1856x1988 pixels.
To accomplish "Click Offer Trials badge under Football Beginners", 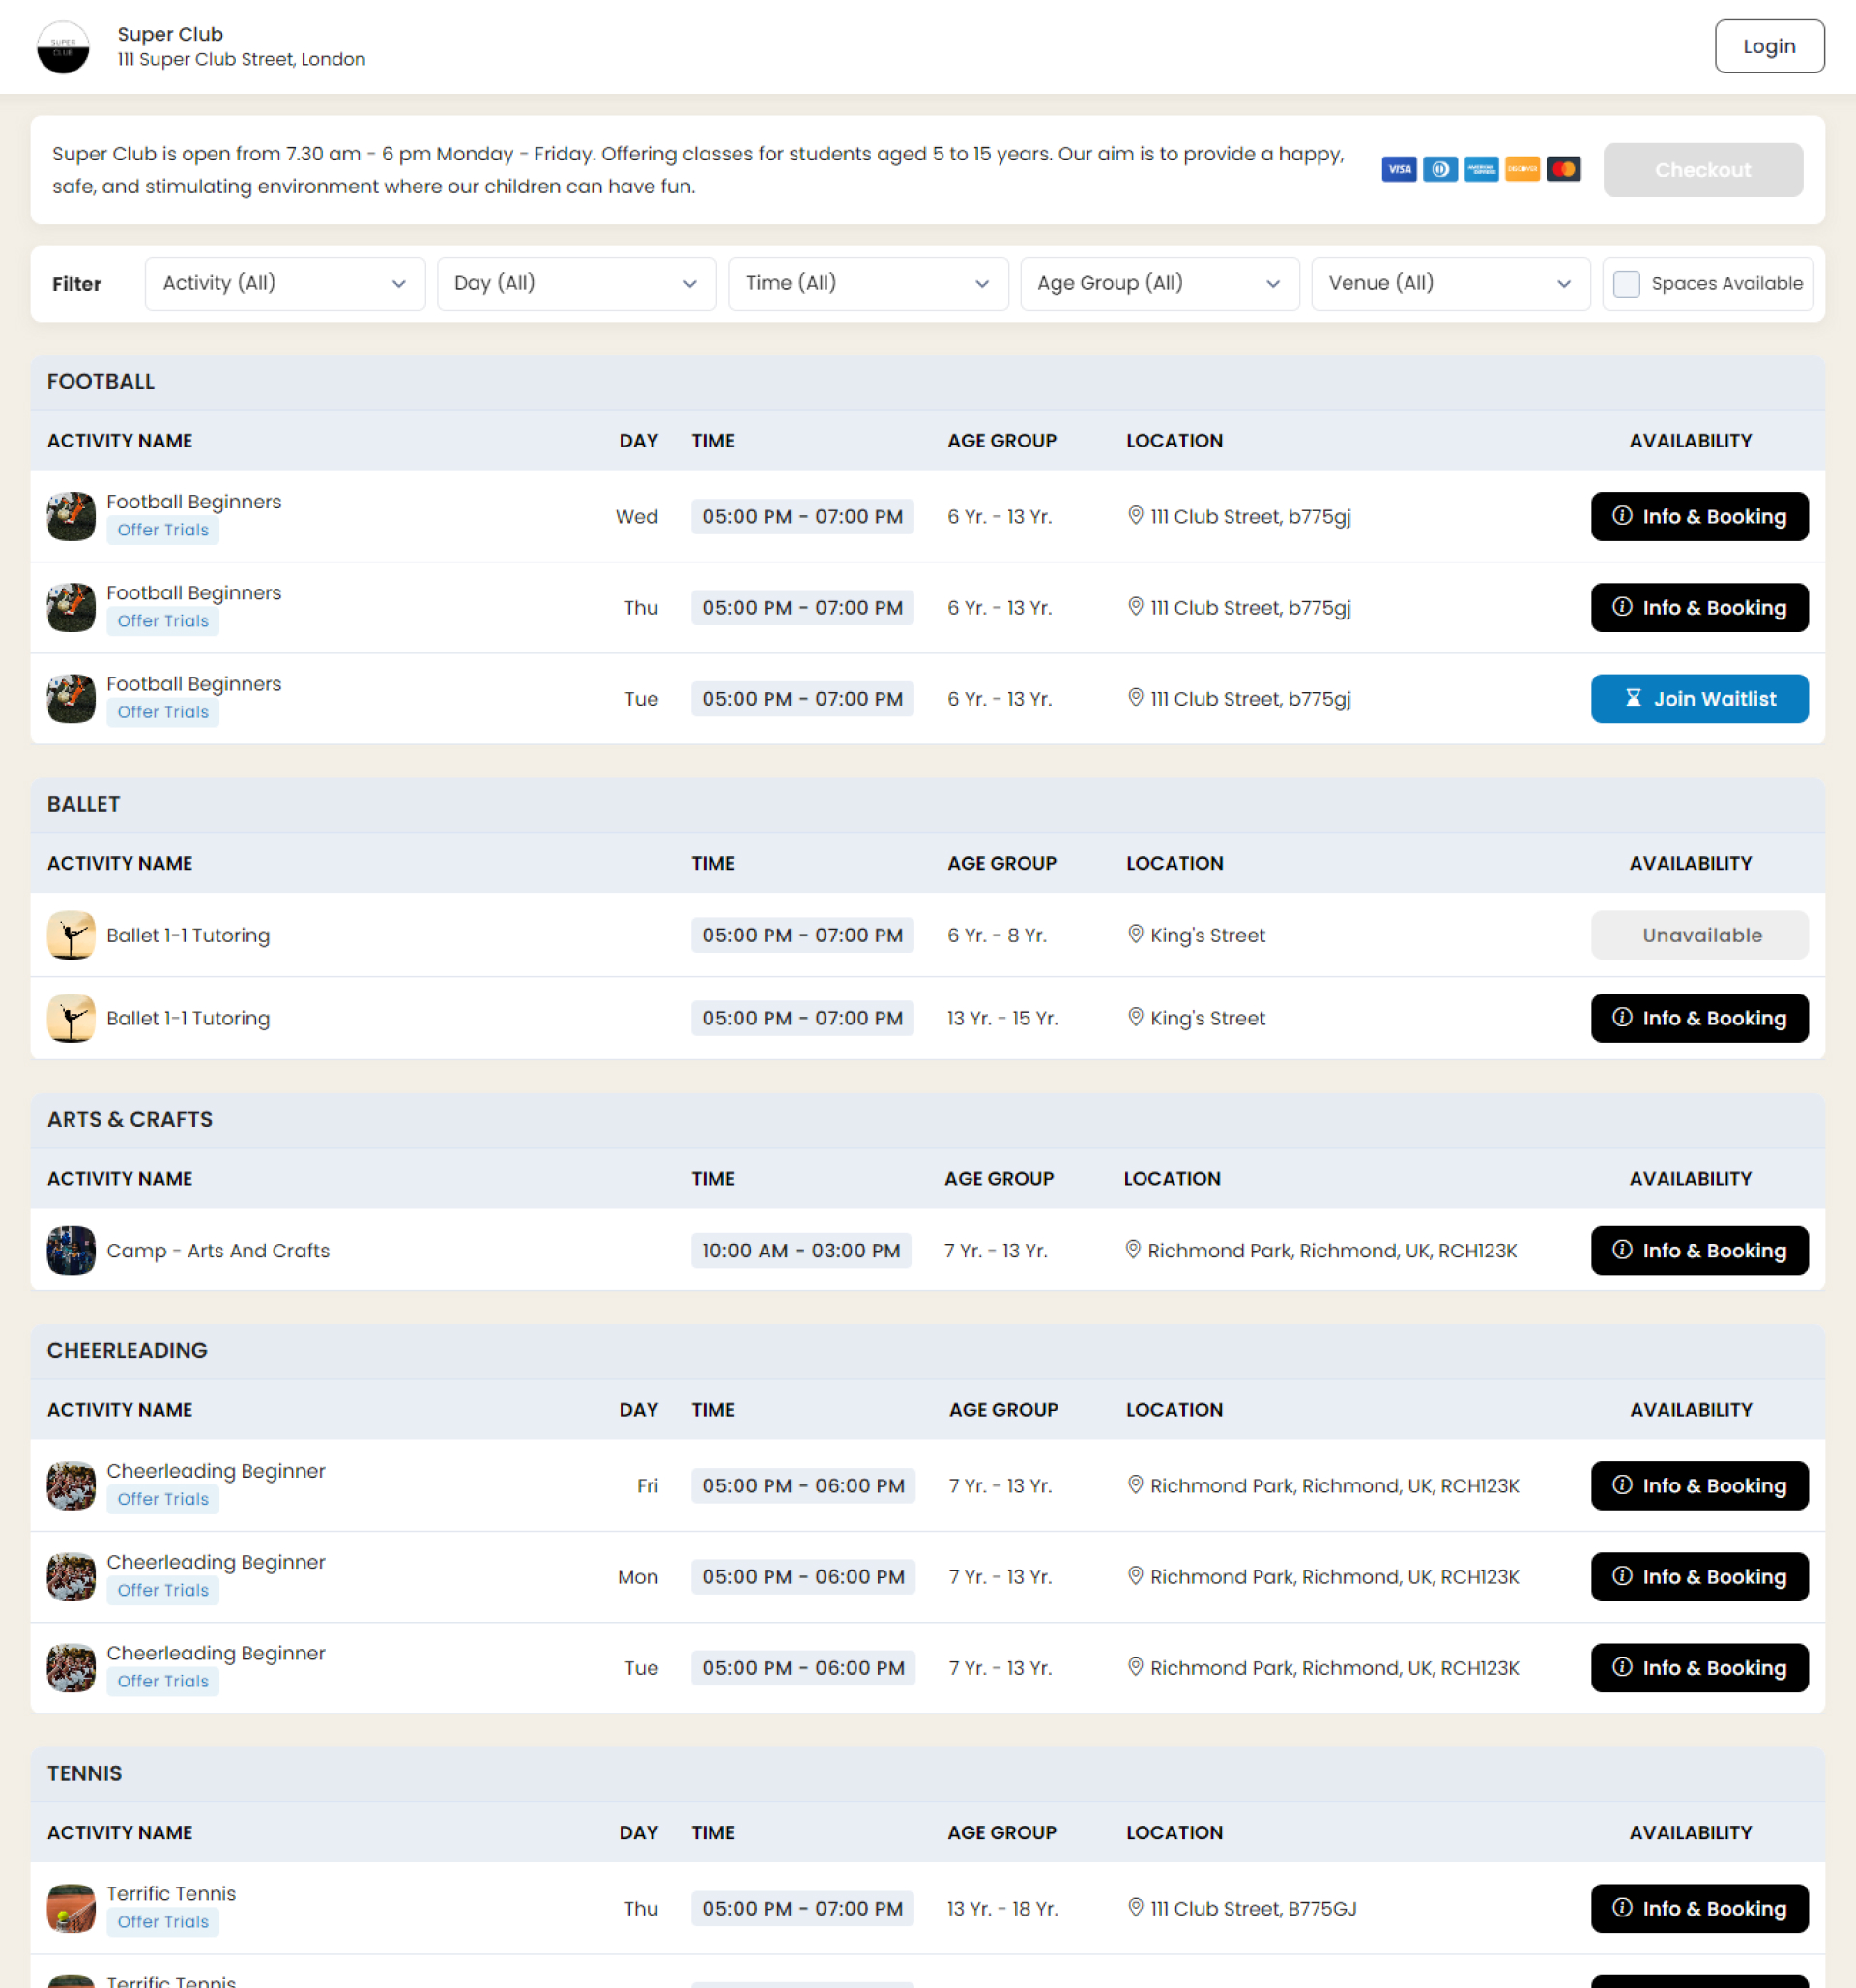I will [162, 530].
